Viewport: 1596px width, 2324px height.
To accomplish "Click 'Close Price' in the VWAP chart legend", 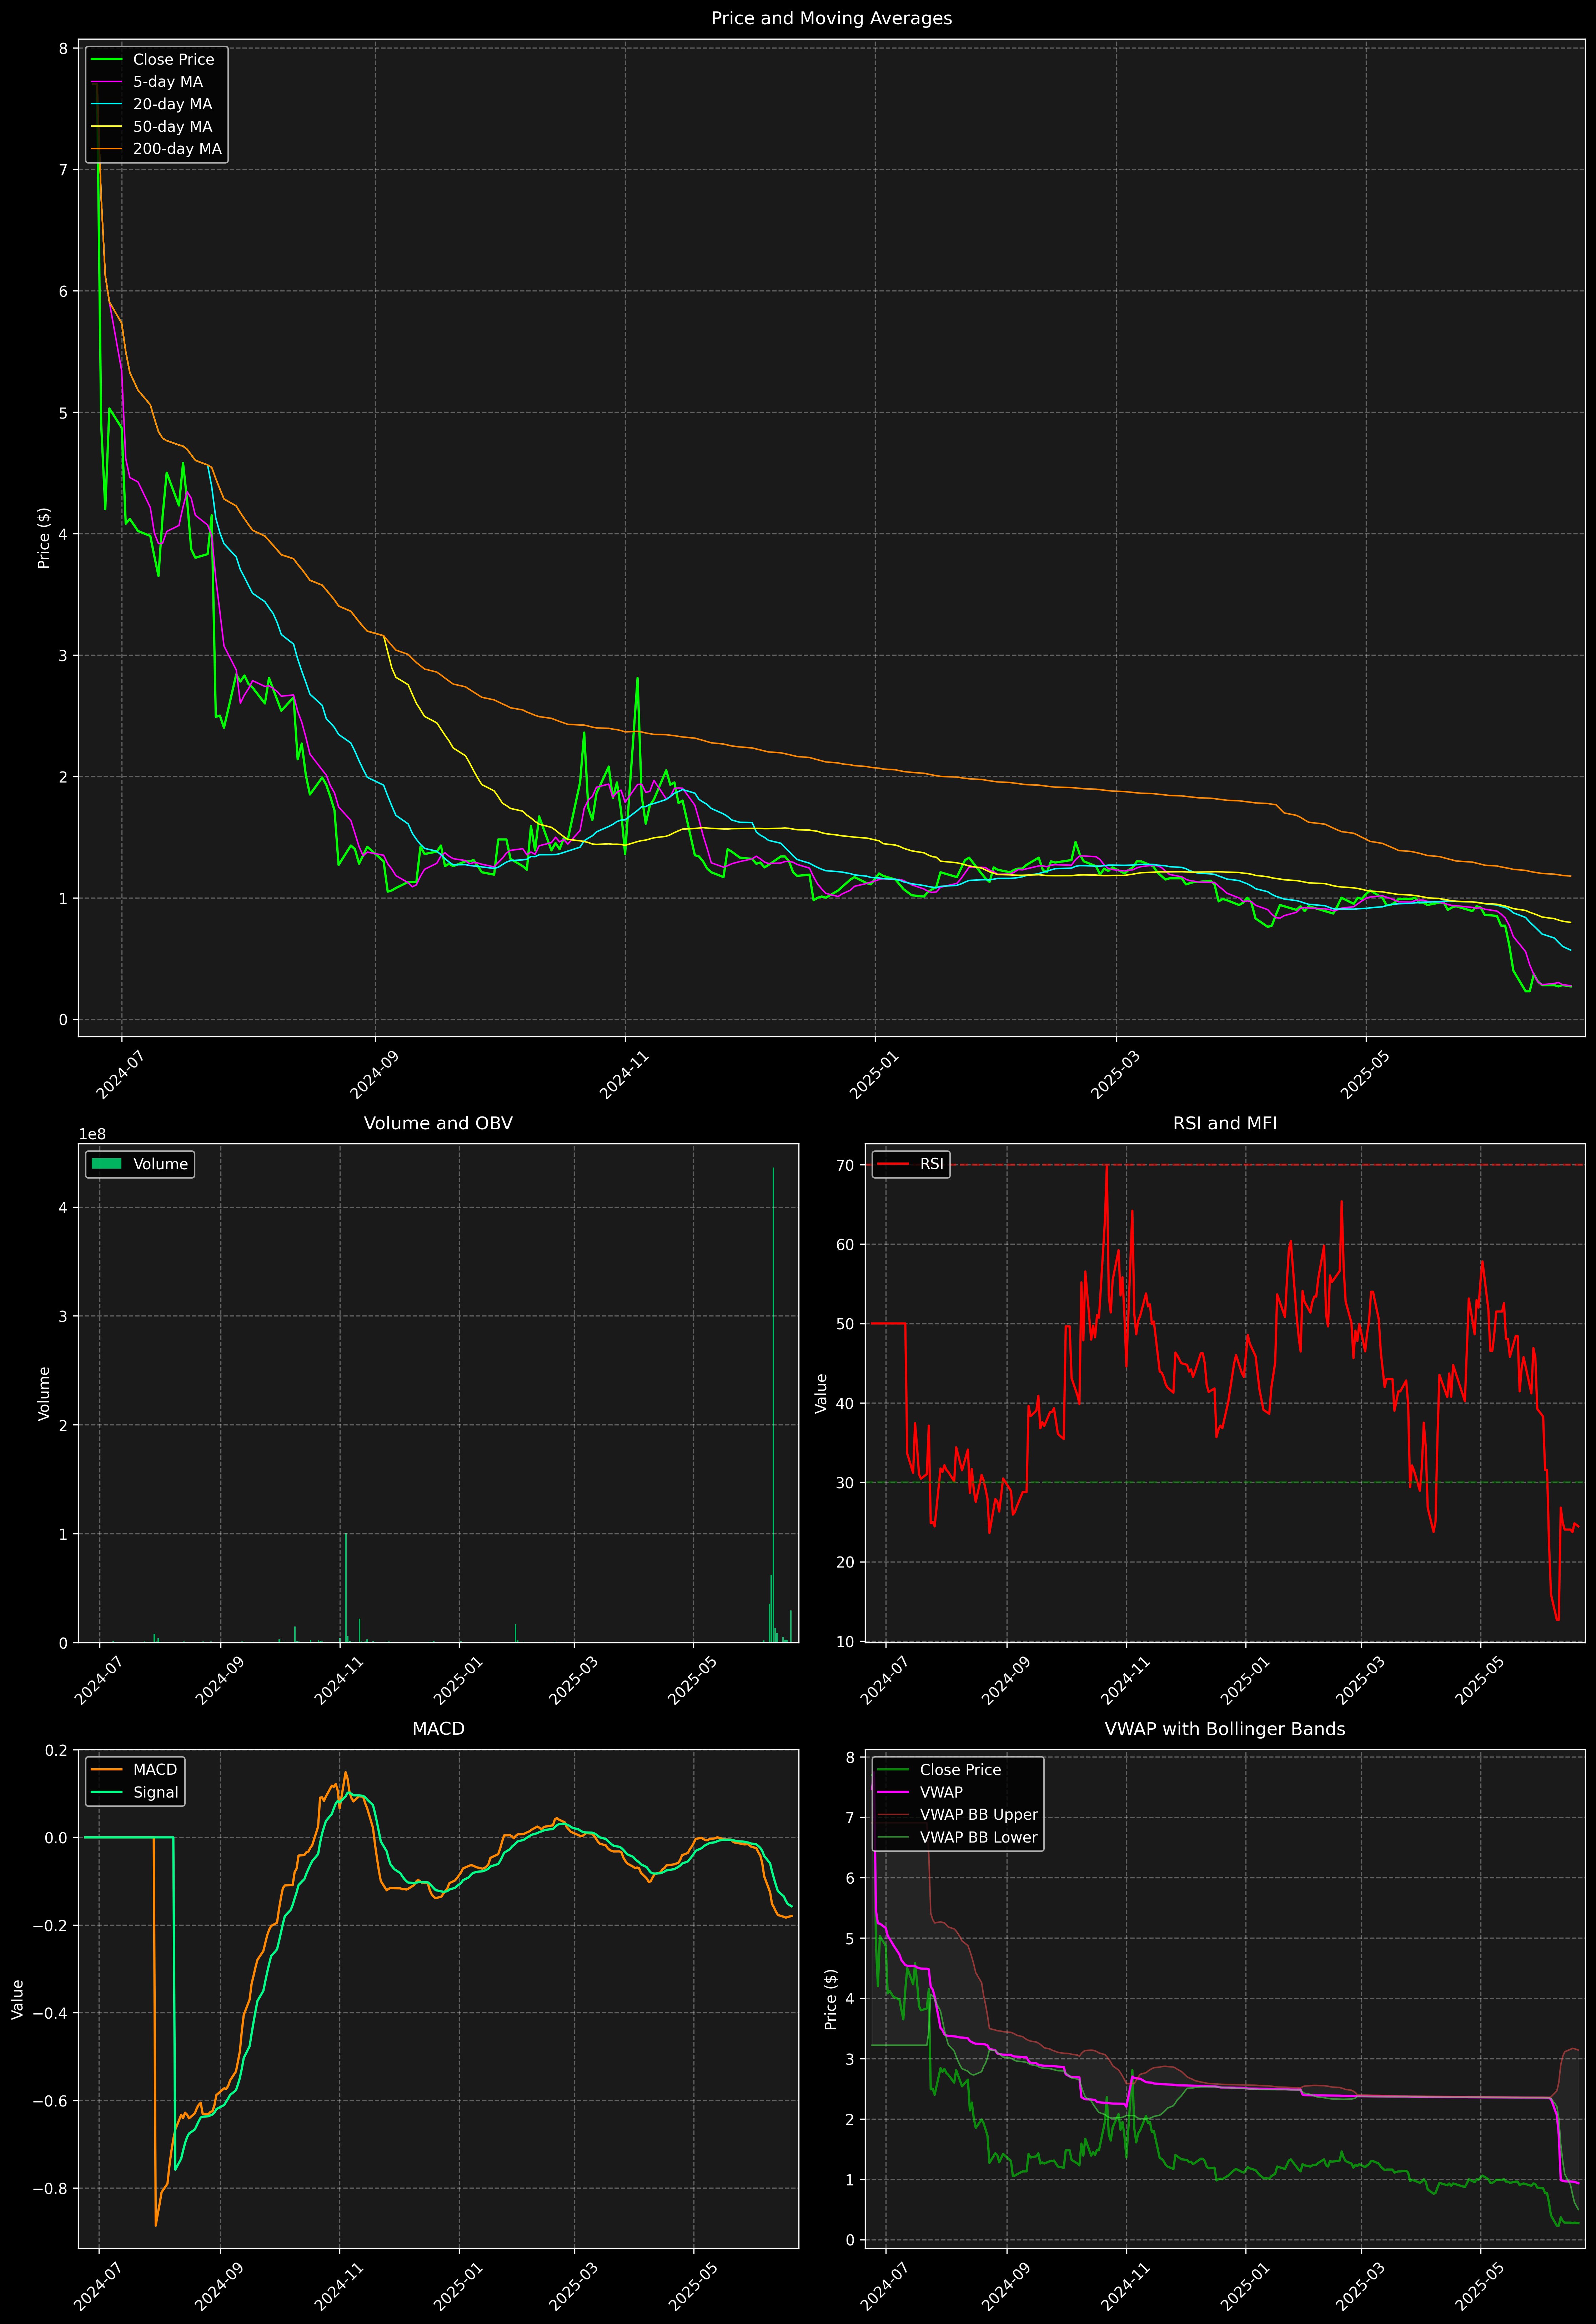I will click(960, 1770).
